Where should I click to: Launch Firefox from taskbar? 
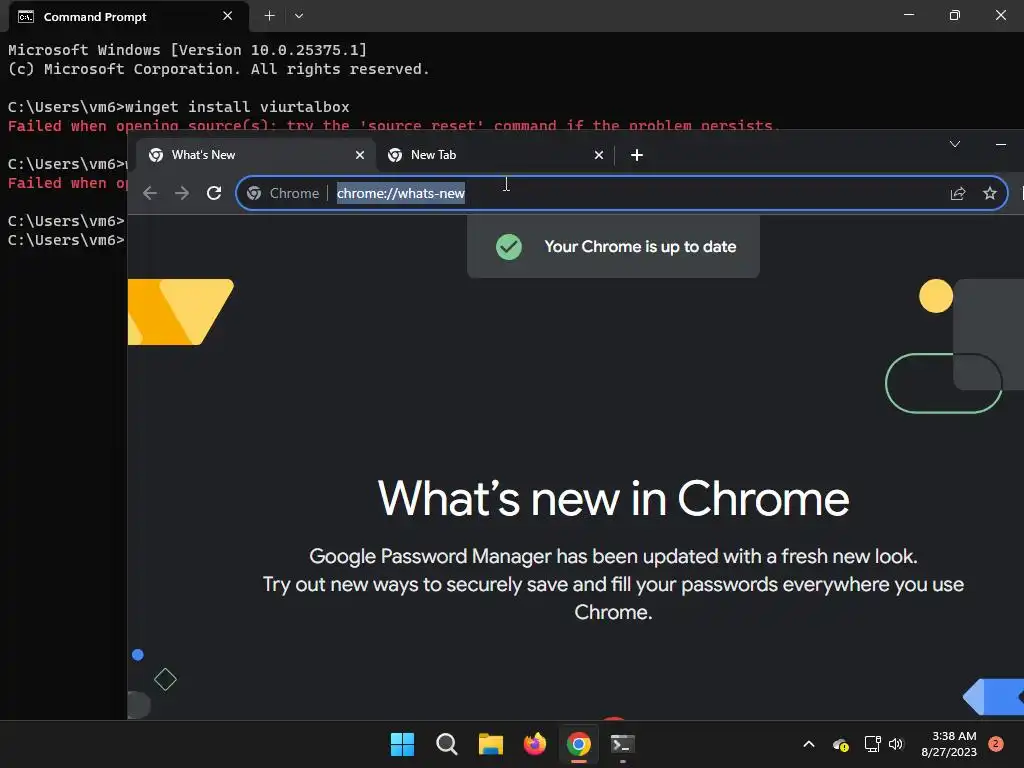(x=535, y=744)
